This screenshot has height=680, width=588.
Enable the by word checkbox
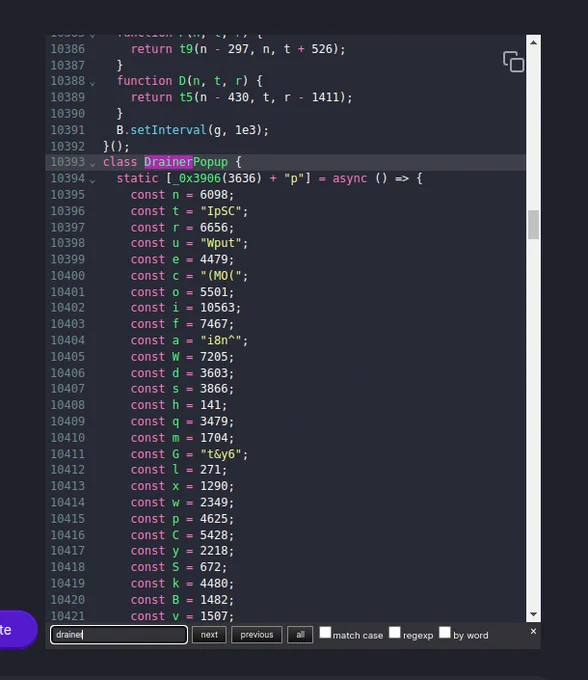point(445,632)
